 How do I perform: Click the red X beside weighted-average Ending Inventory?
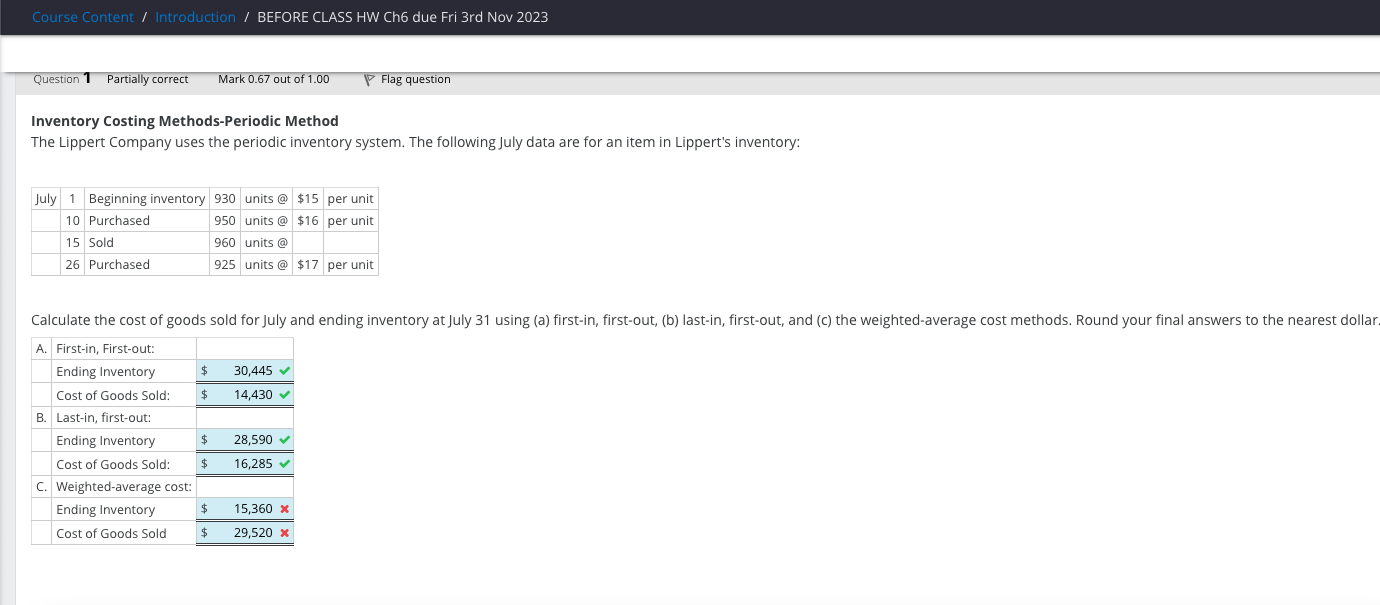(x=283, y=508)
